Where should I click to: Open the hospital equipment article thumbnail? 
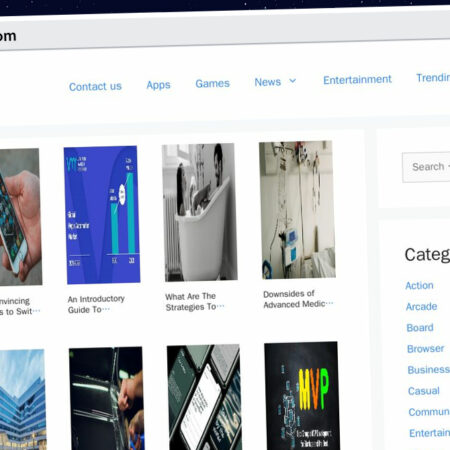click(x=297, y=210)
